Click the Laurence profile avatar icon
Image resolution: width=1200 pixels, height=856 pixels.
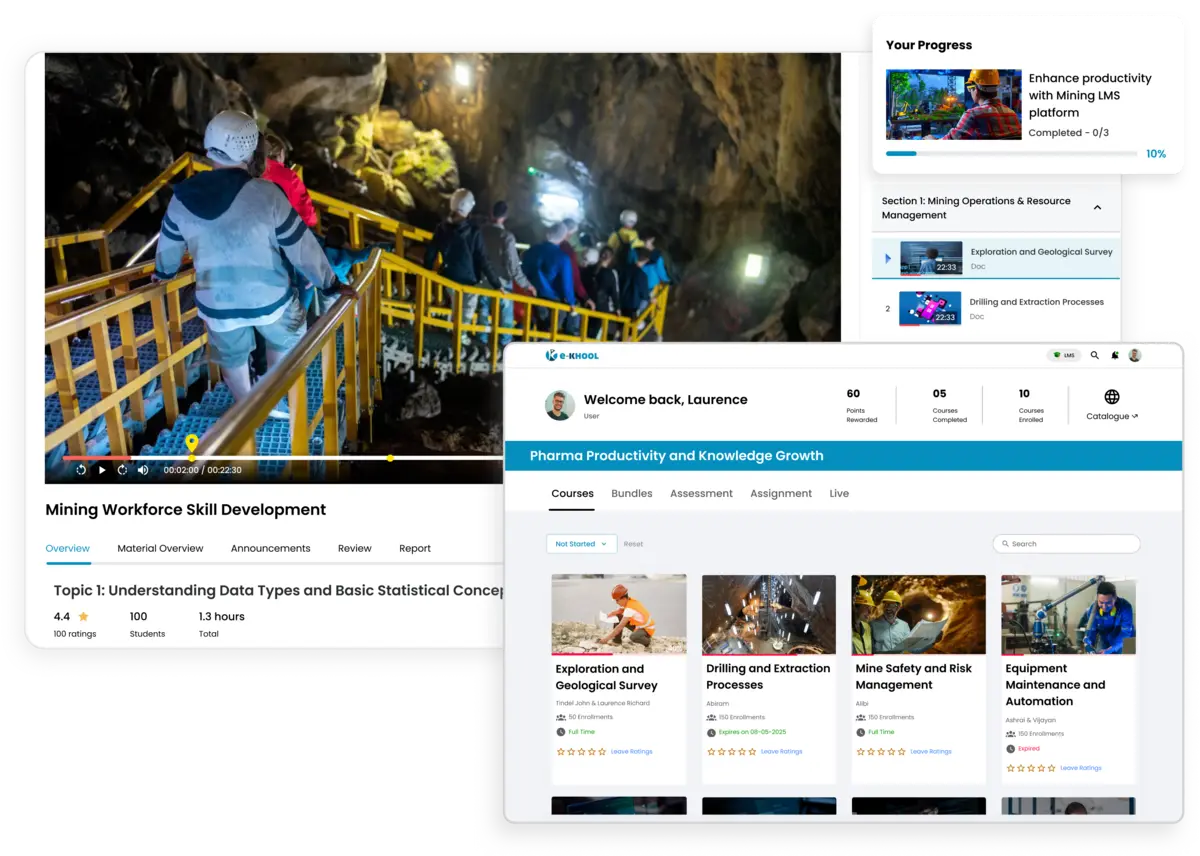[x=1134, y=355]
